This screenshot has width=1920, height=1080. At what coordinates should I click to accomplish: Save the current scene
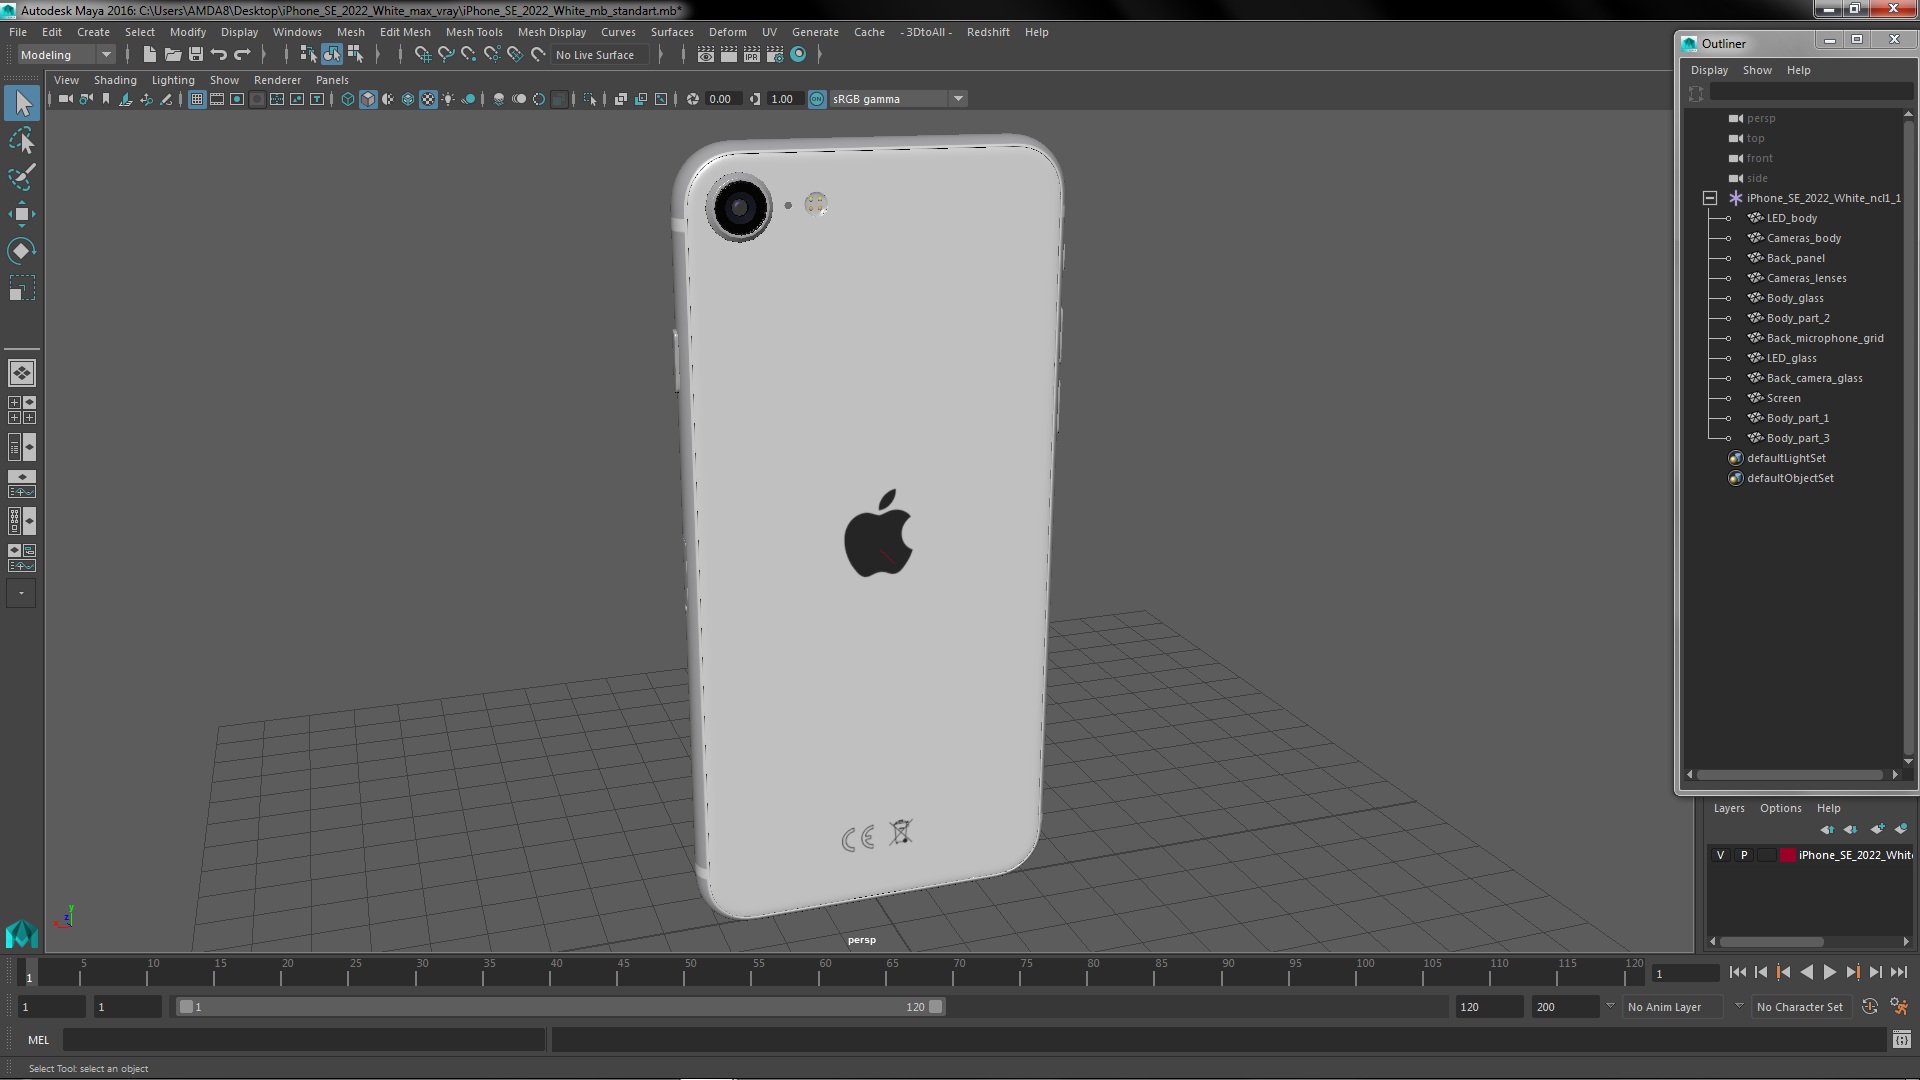196,55
